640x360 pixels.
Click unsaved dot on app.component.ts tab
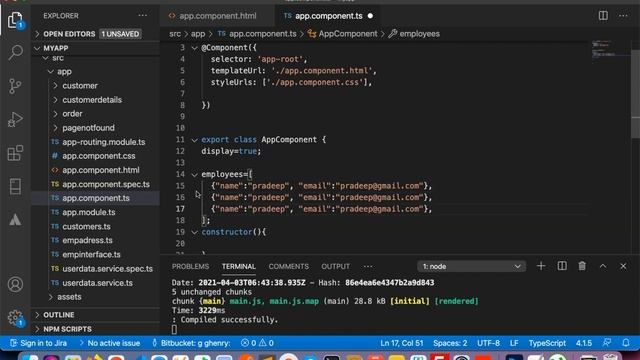point(370,16)
